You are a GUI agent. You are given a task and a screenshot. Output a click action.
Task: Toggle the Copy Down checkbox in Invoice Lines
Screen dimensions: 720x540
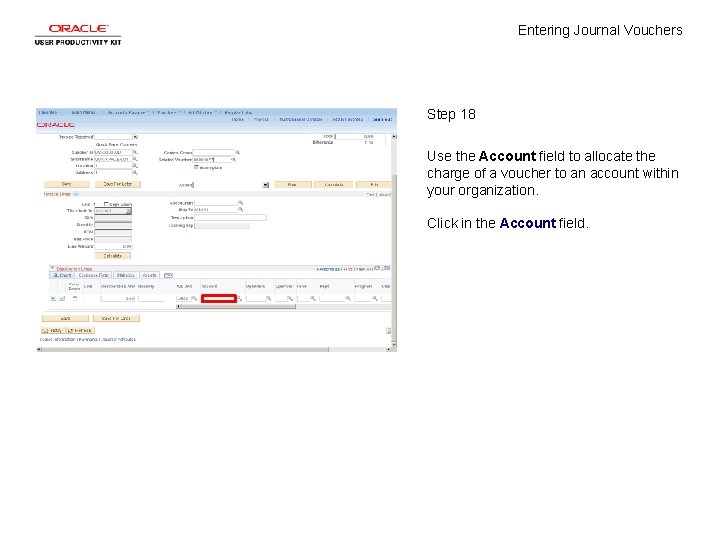click(106, 204)
